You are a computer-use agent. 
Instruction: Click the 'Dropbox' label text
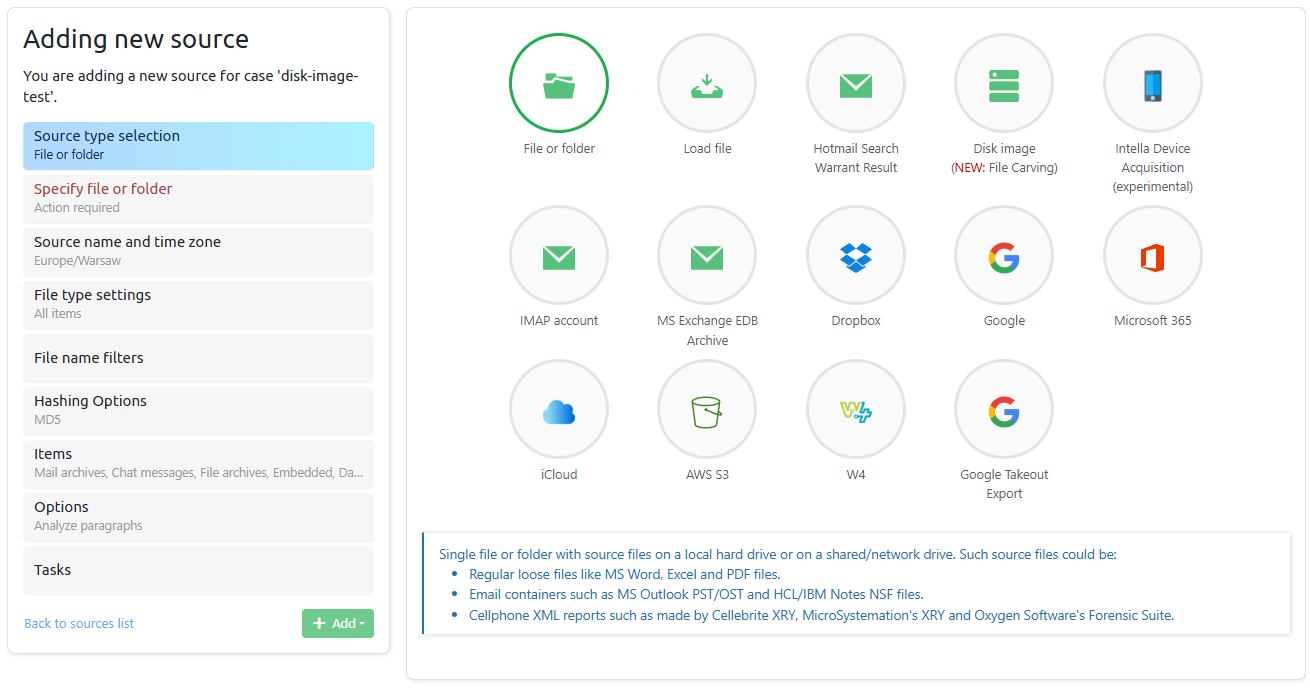[x=856, y=321]
